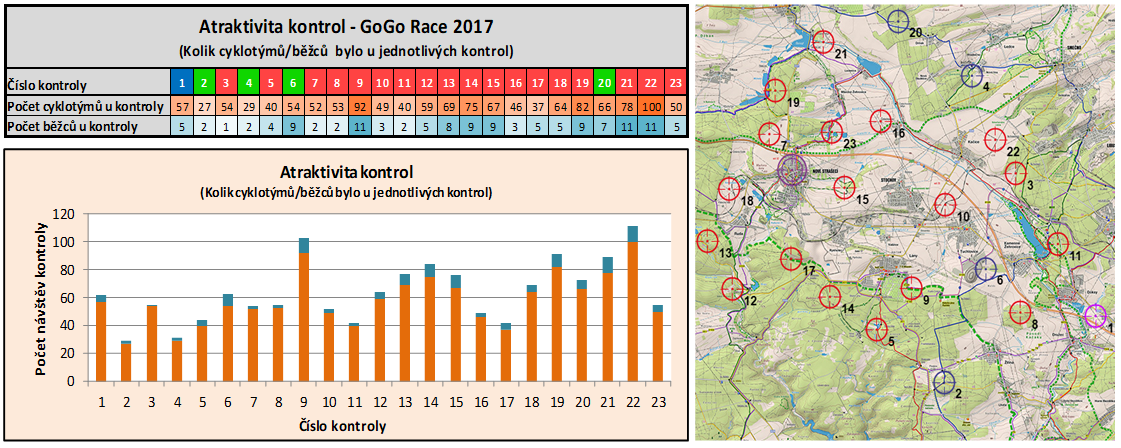Click cyclist count 82 under control 19

point(581,106)
